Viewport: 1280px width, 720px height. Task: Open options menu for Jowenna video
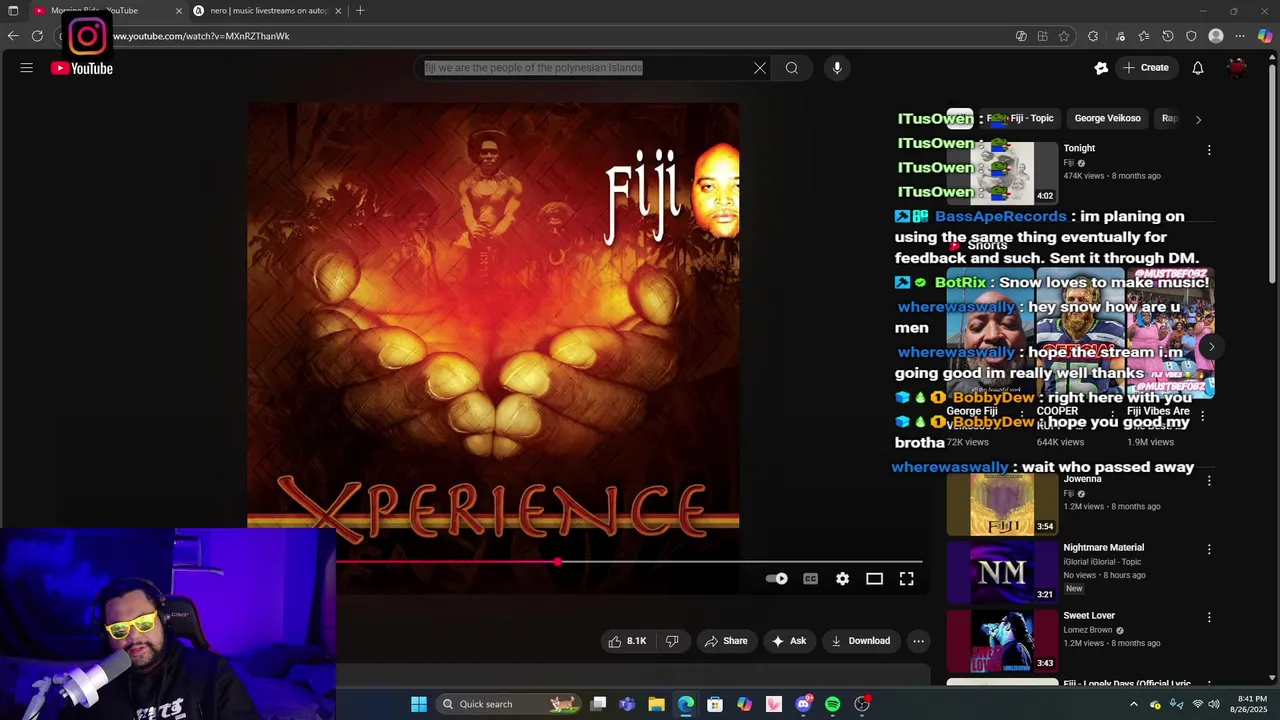pos(1209,481)
